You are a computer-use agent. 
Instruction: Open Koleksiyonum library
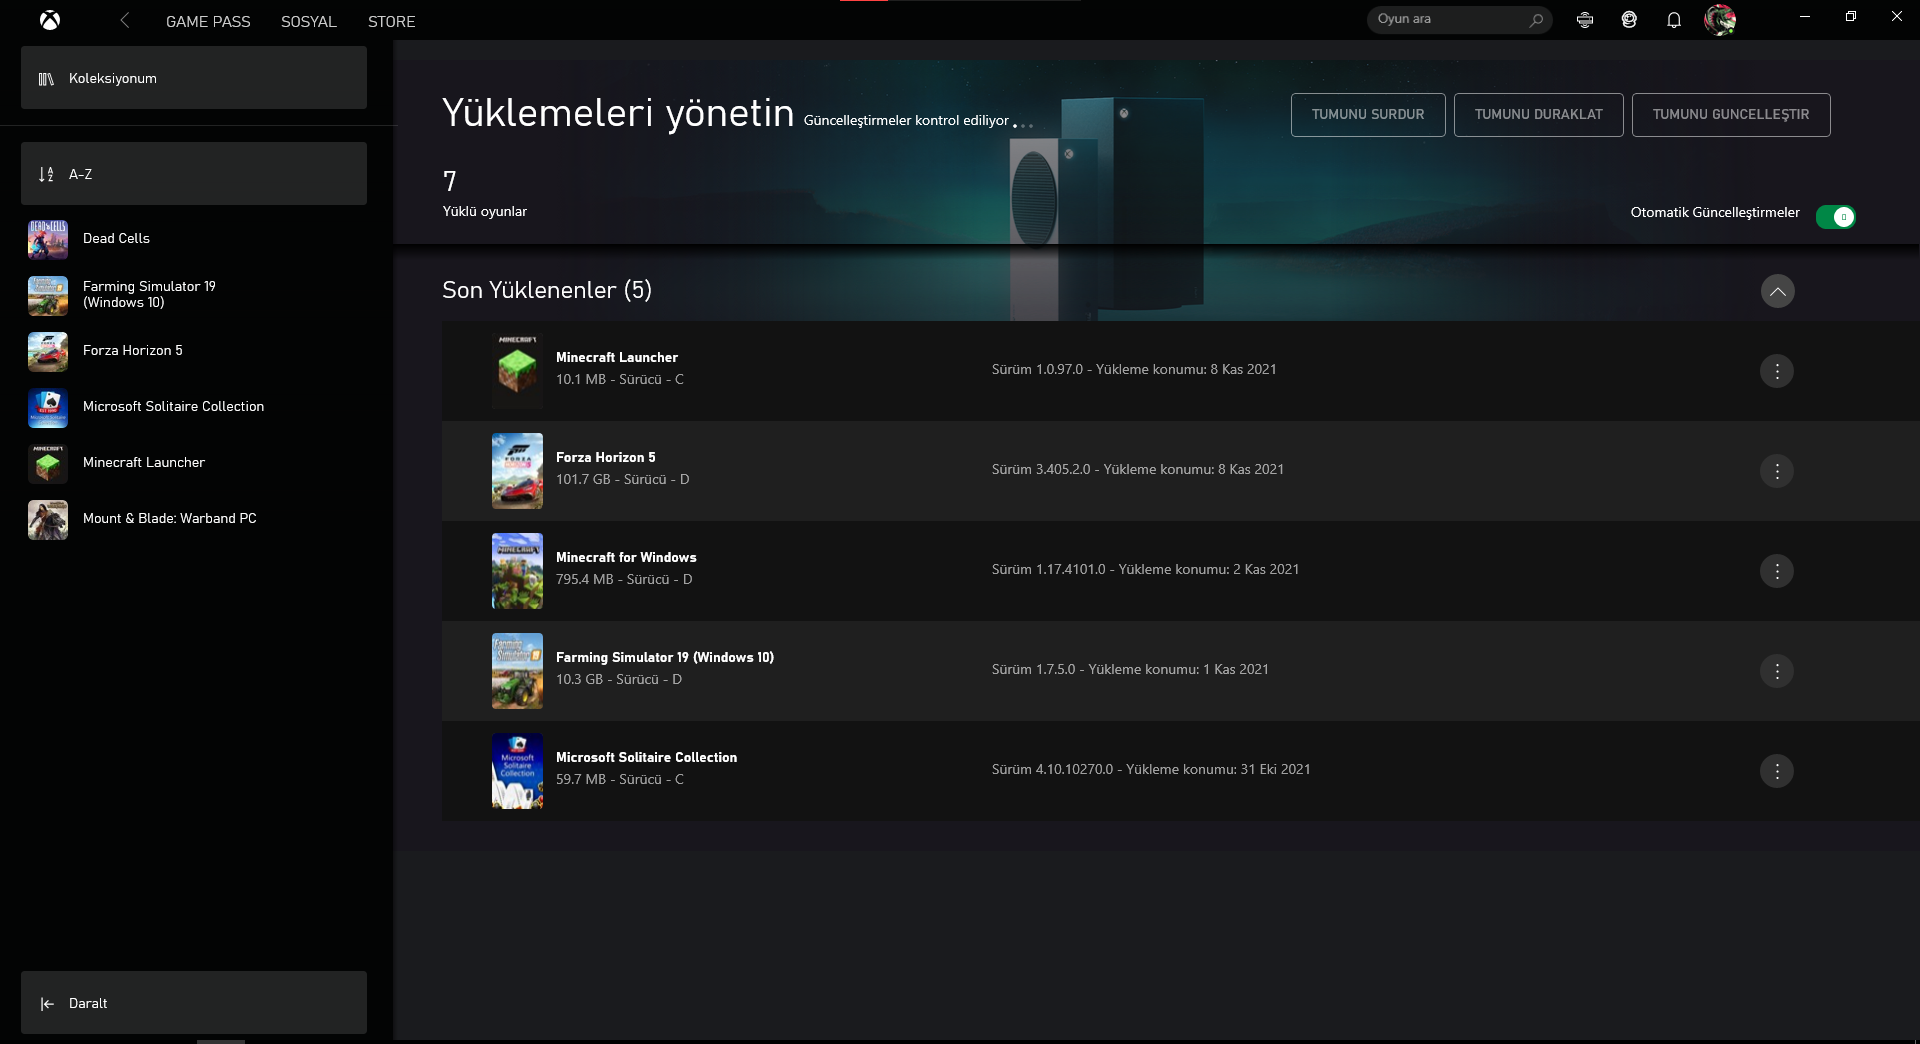coord(194,78)
